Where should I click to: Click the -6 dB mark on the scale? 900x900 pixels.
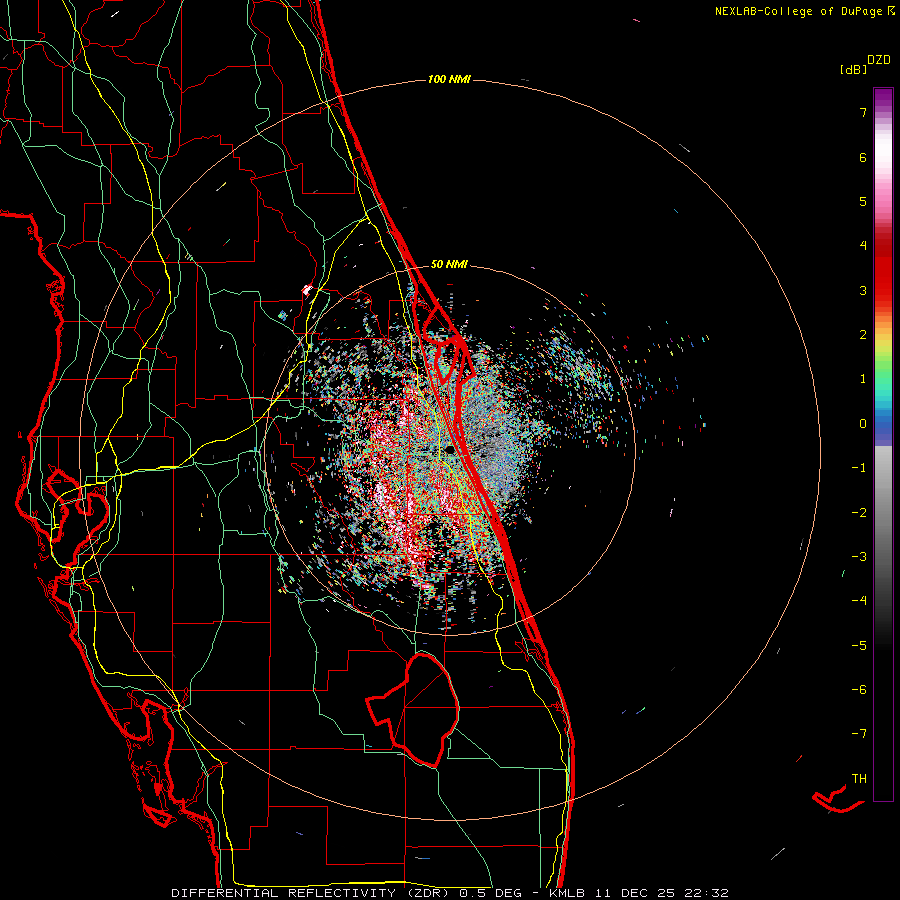(859, 690)
